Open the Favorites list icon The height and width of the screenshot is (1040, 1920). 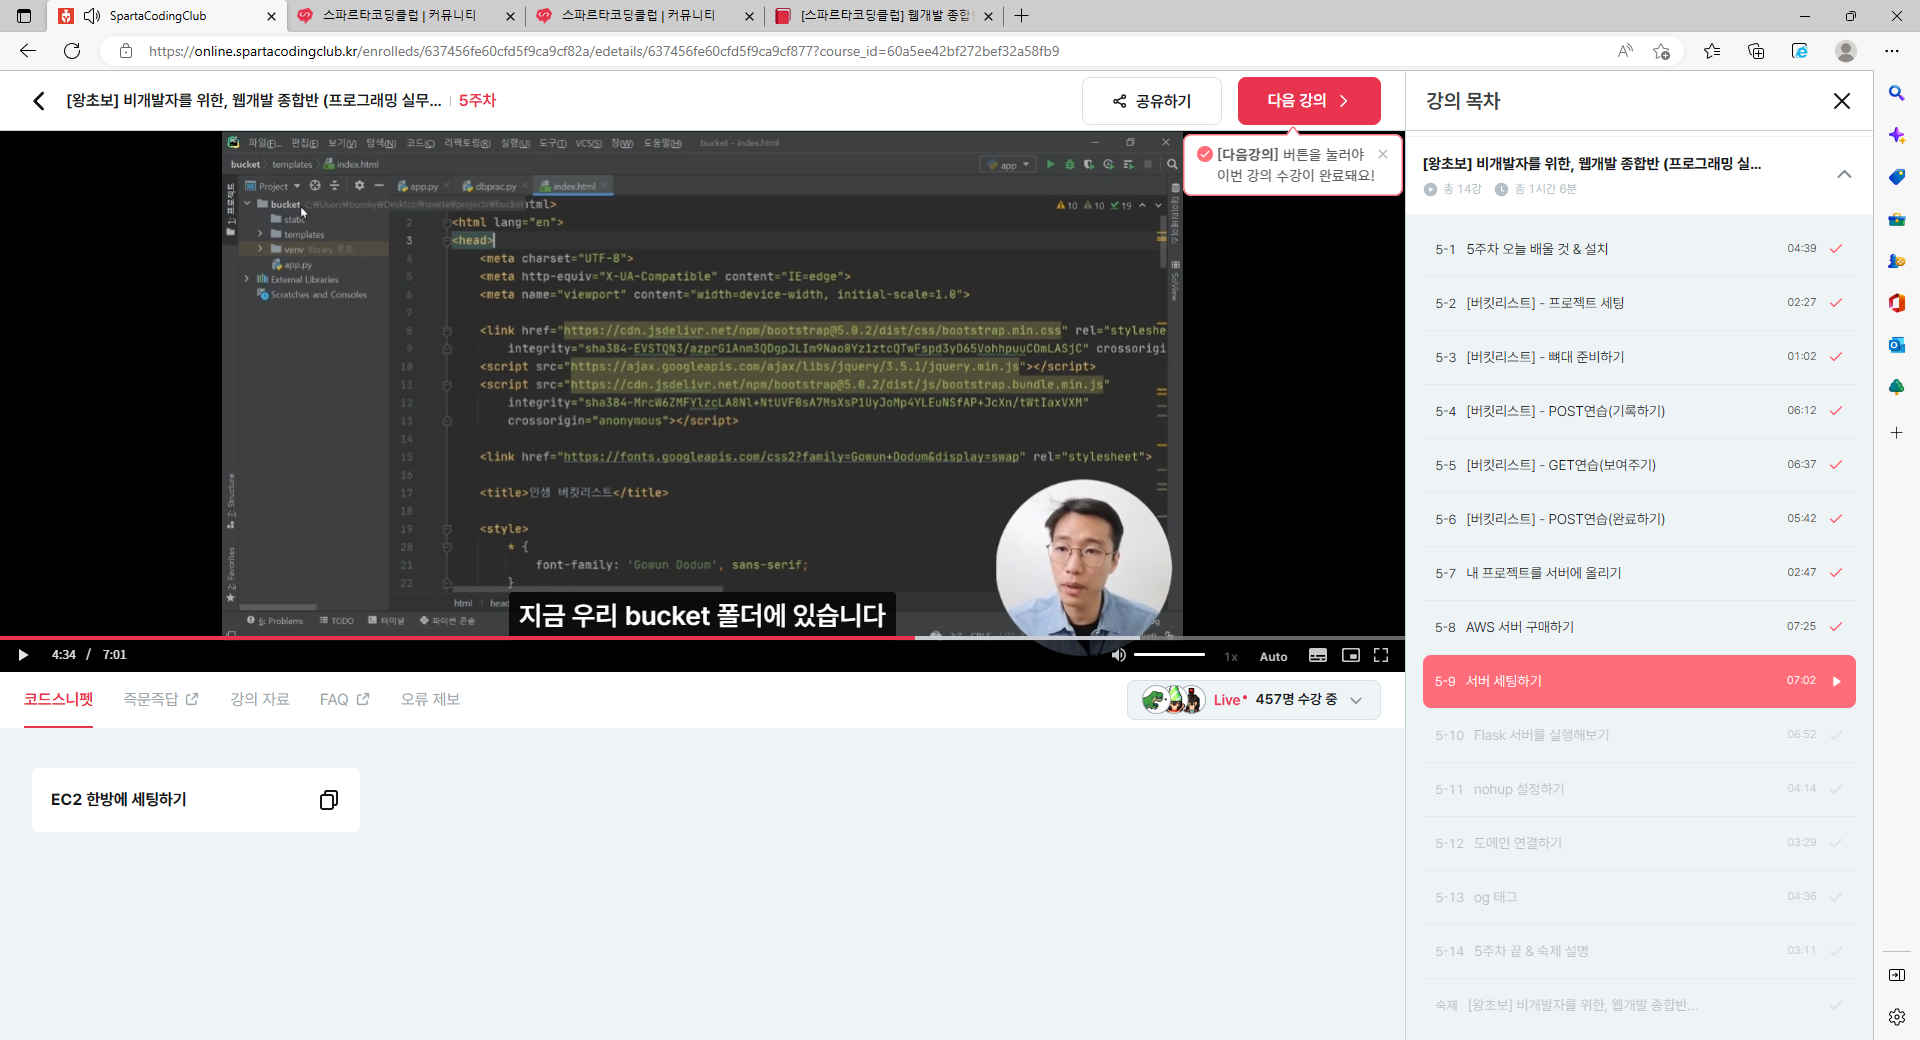[1712, 51]
